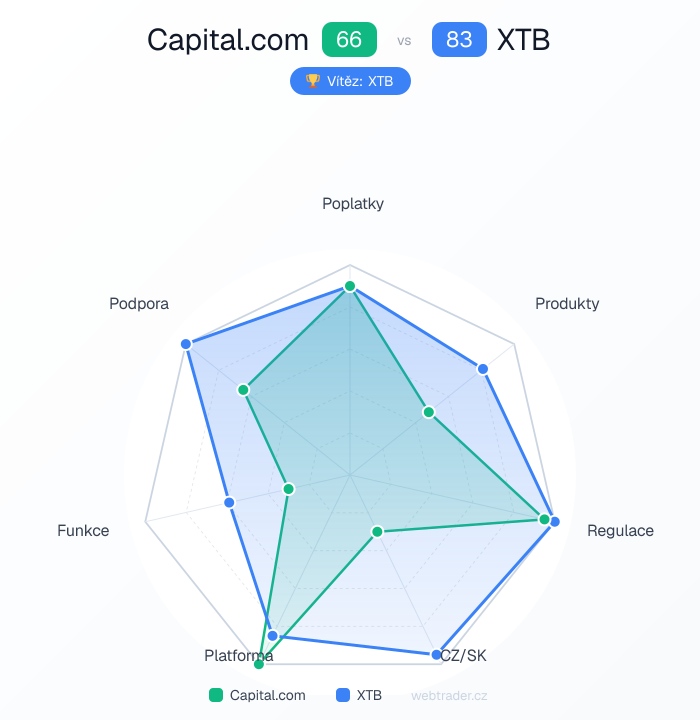Select XTB data point on Podpora axis
Screen dimensions: 700x720
tap(186, 344)
